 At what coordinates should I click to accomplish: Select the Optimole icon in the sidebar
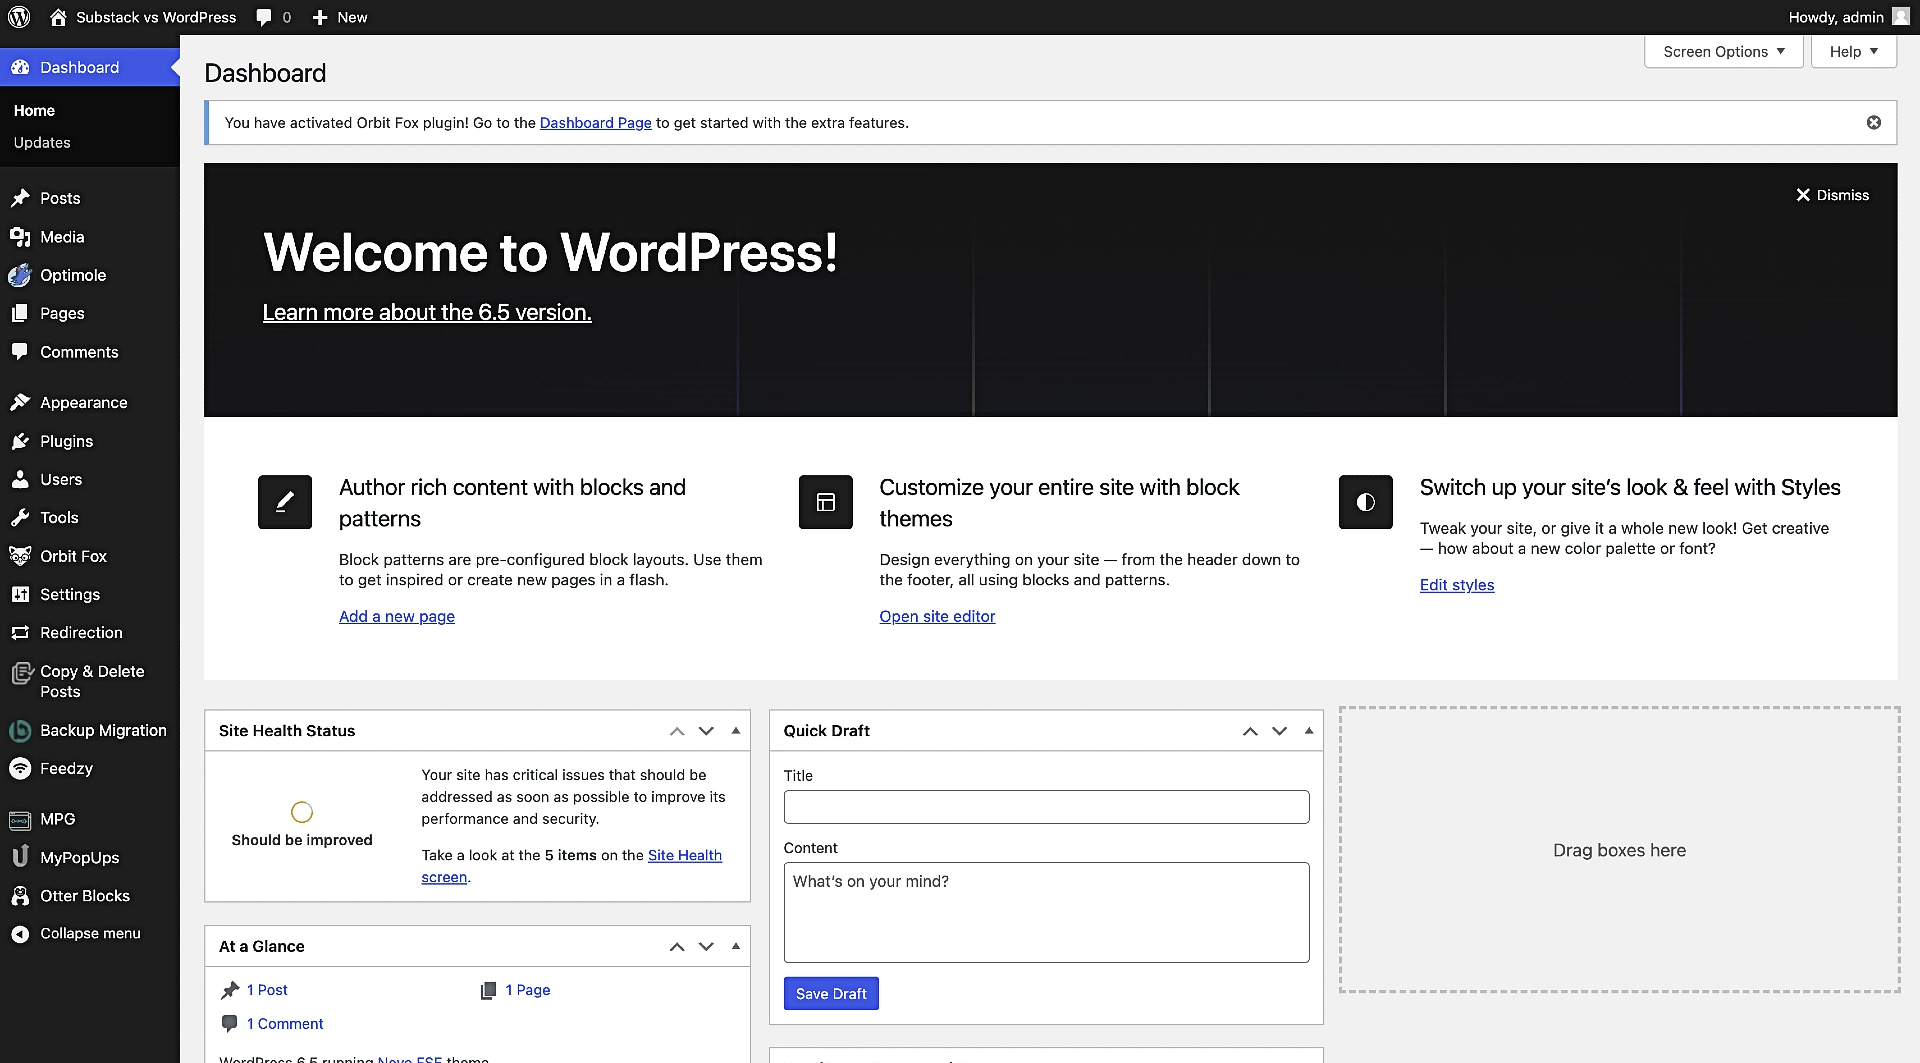20,275
